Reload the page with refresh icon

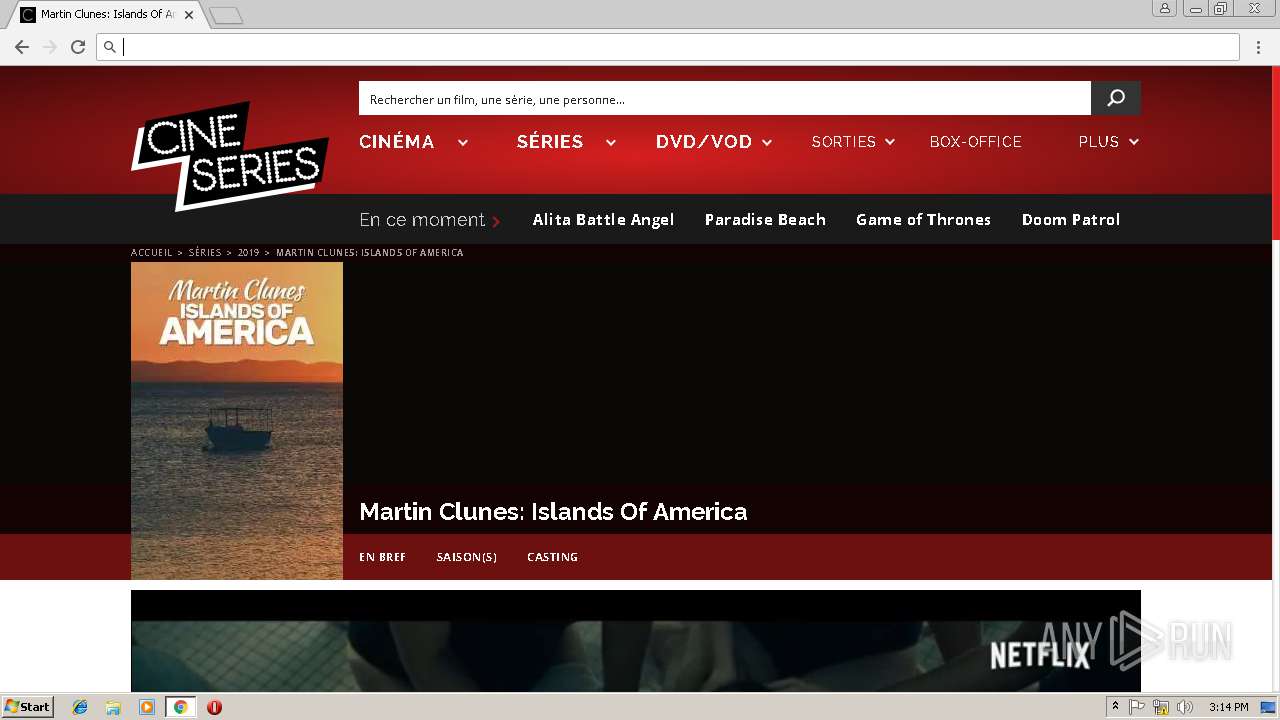pos(78,47)
